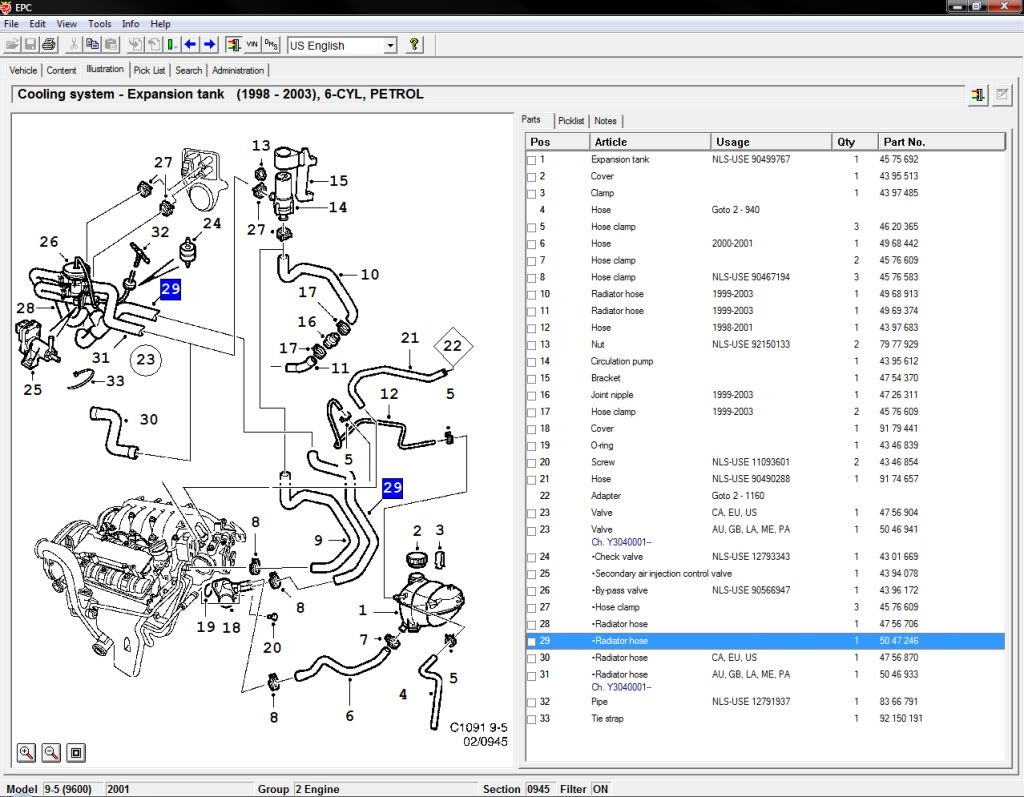
Task: Click the note edit icon beside the section title
Action: (1002, 95)
